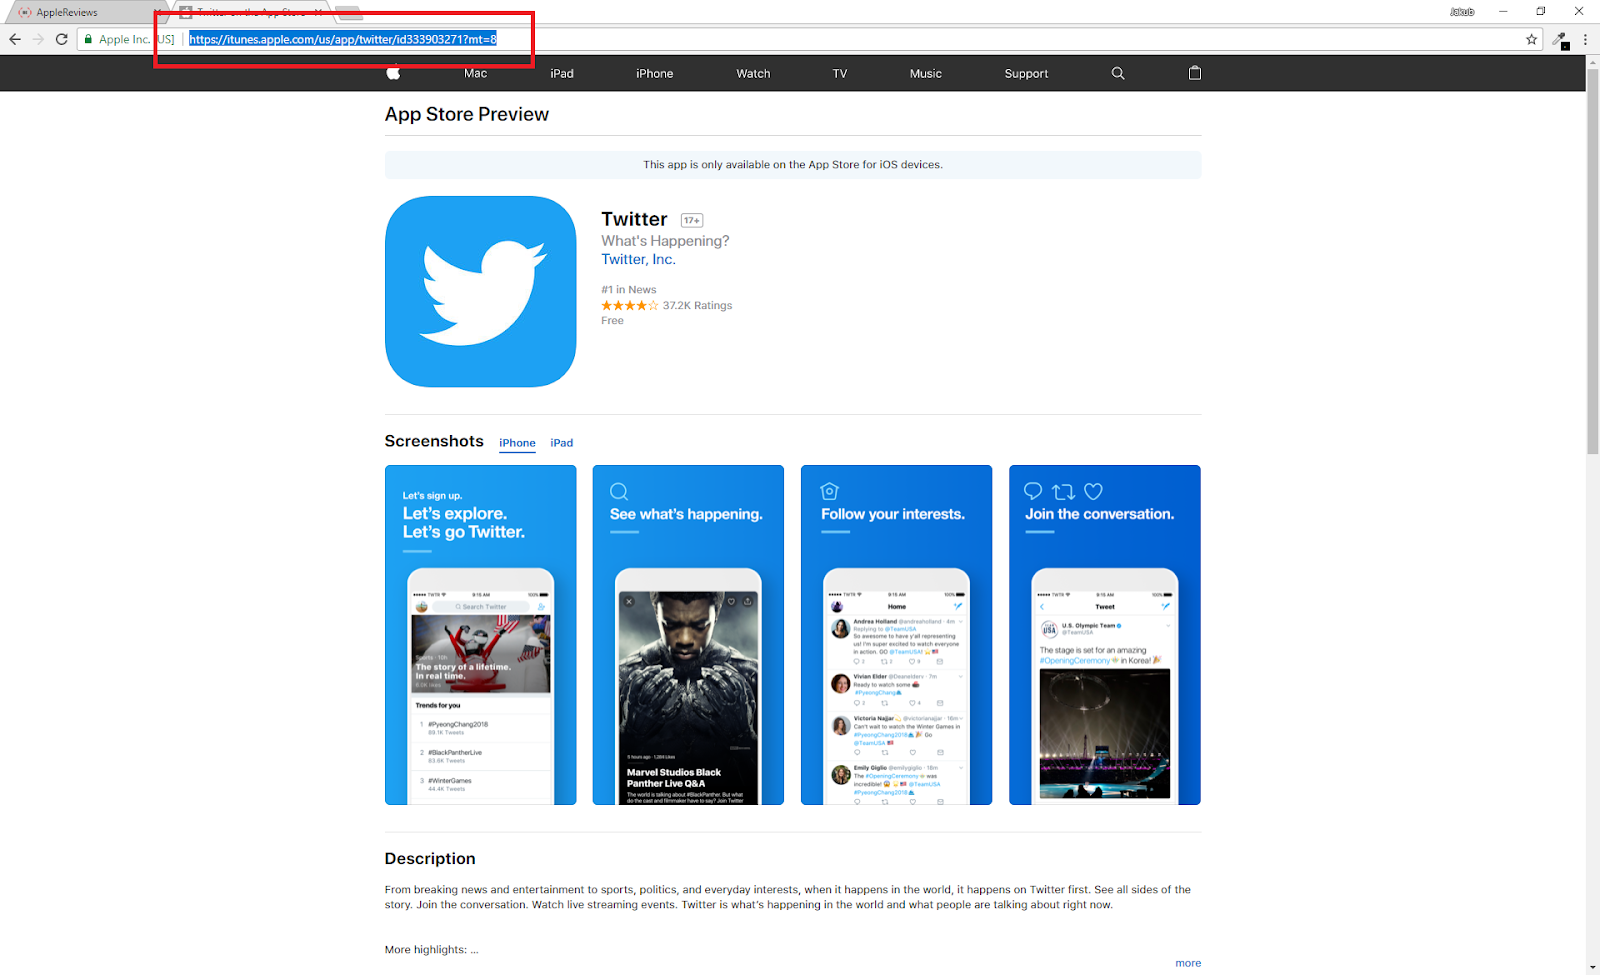Click the Jakub profile button
This screenshot has height=975, width=1600.
[1463, 12]
